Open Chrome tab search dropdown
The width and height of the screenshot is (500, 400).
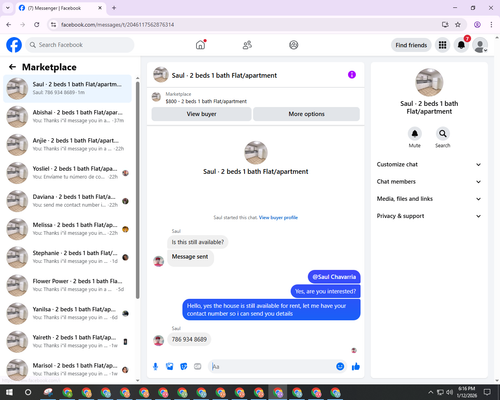tap(8, 8)
